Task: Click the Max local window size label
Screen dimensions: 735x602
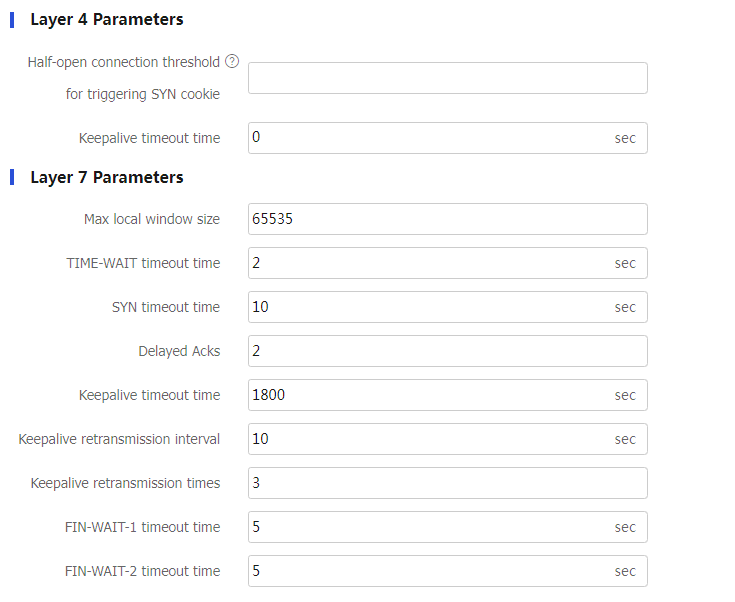Action: (x=152, y=219)
